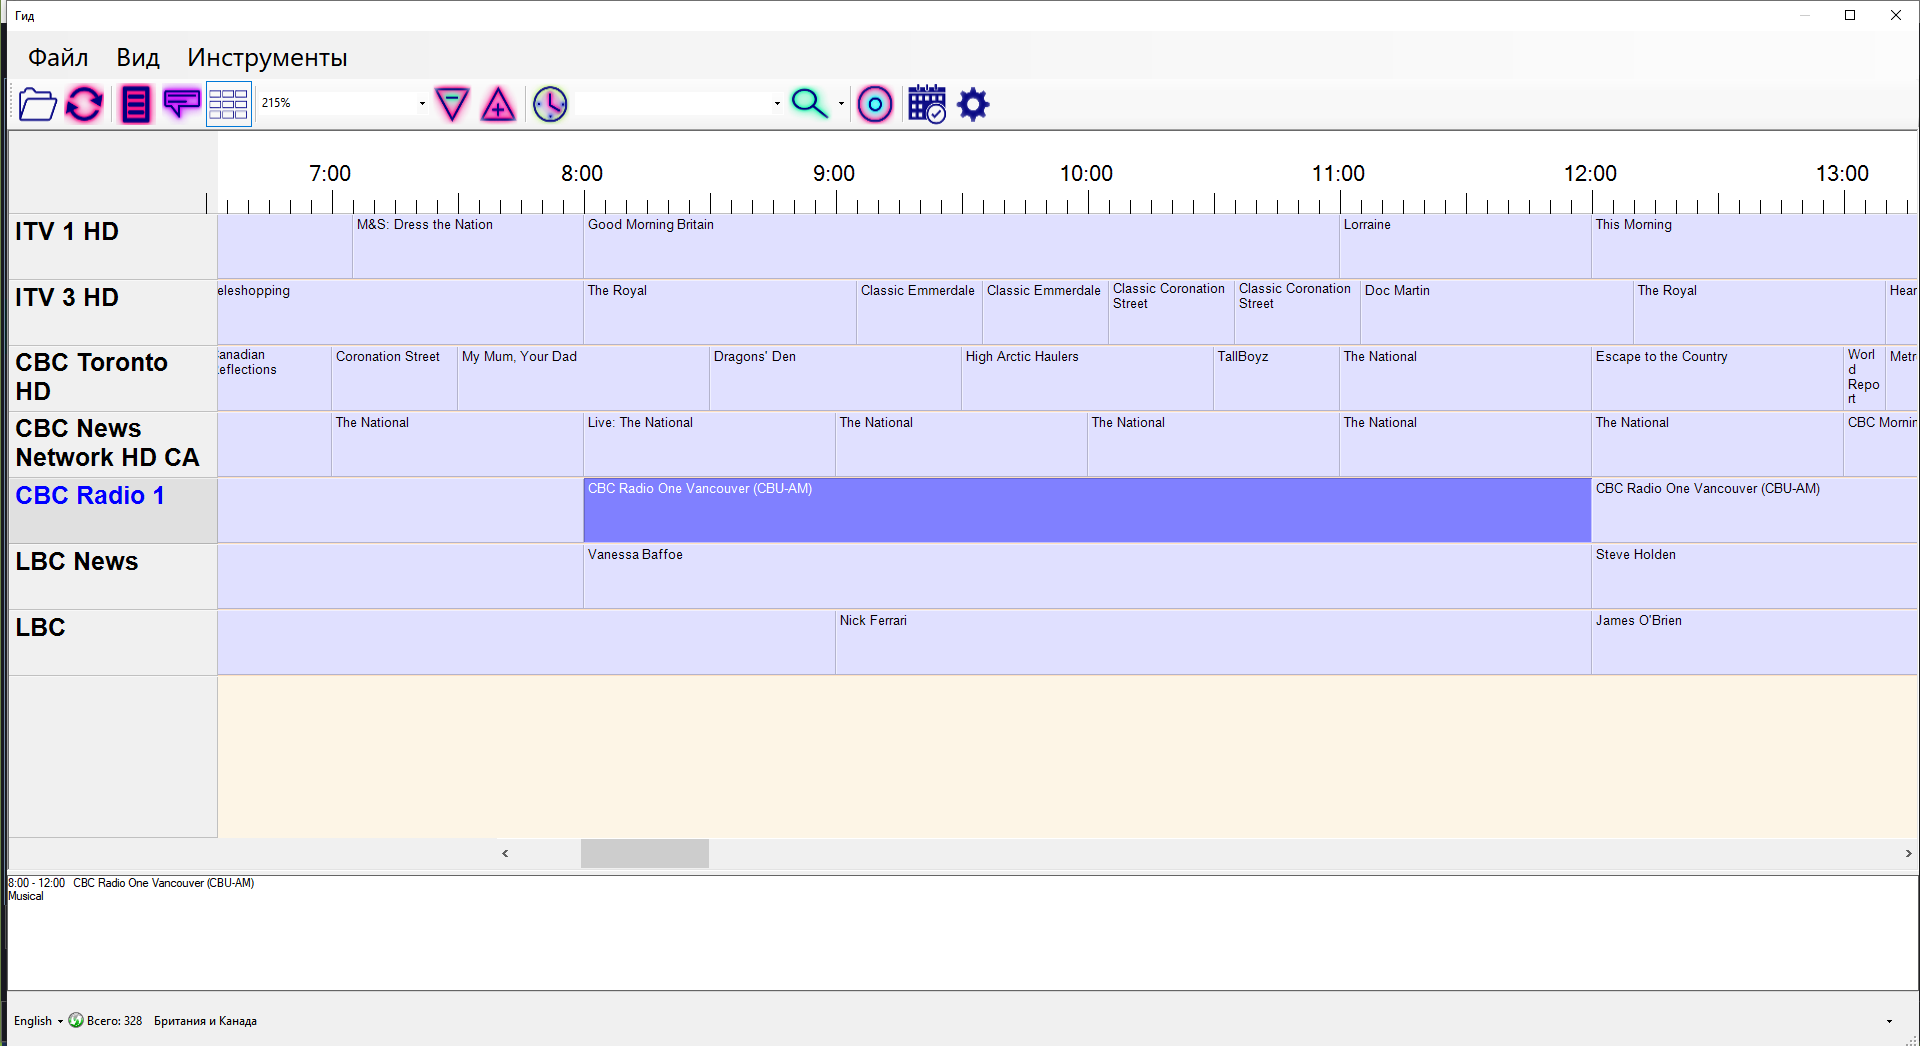Select the CBC Radio 1 channel
Screen dimensions: 1920x1046
point(90,496)
